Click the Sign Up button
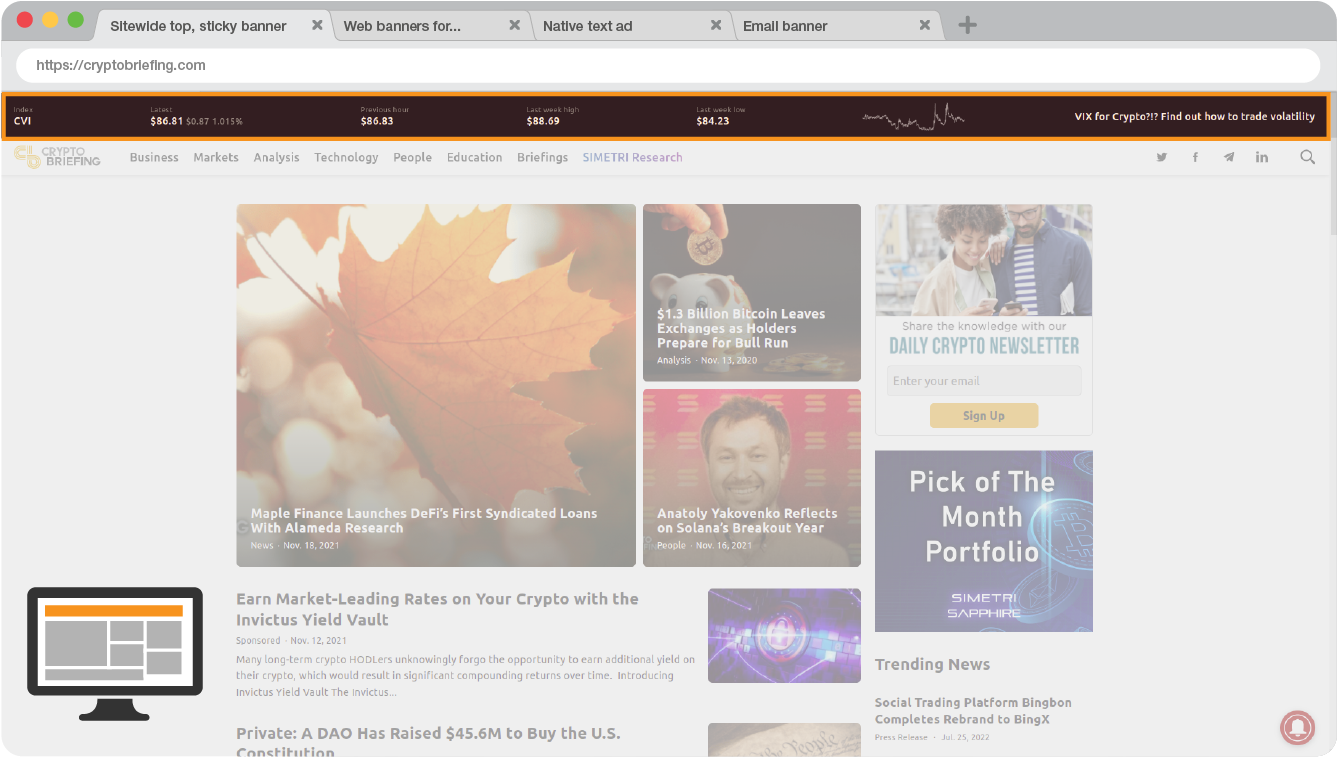The image size is (1338, 758). [x=984, y=416]
